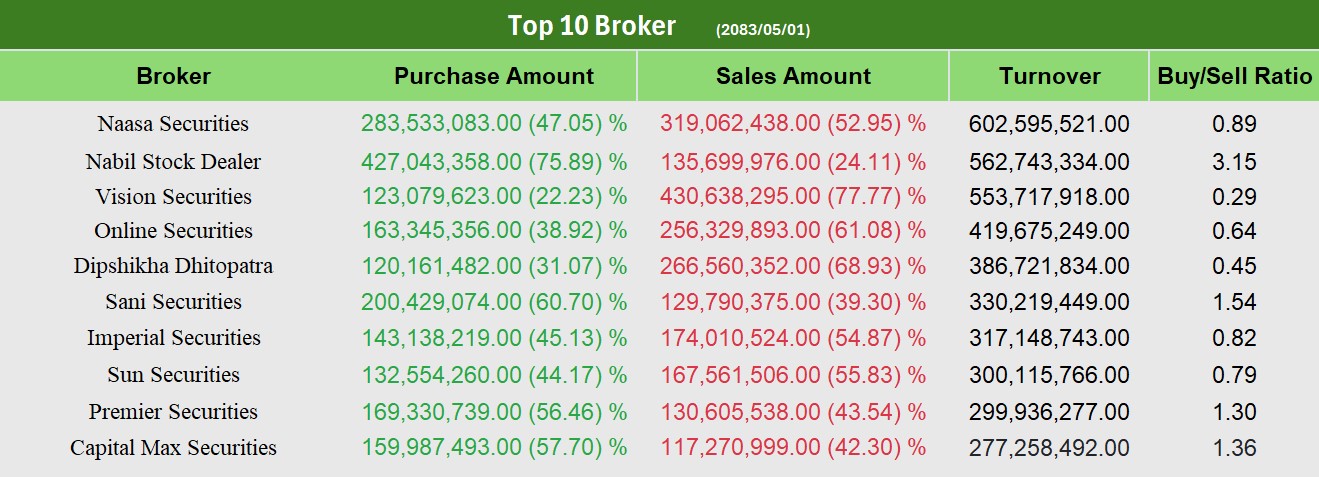Click the 2083/05/01 date label

click(763, 30)
